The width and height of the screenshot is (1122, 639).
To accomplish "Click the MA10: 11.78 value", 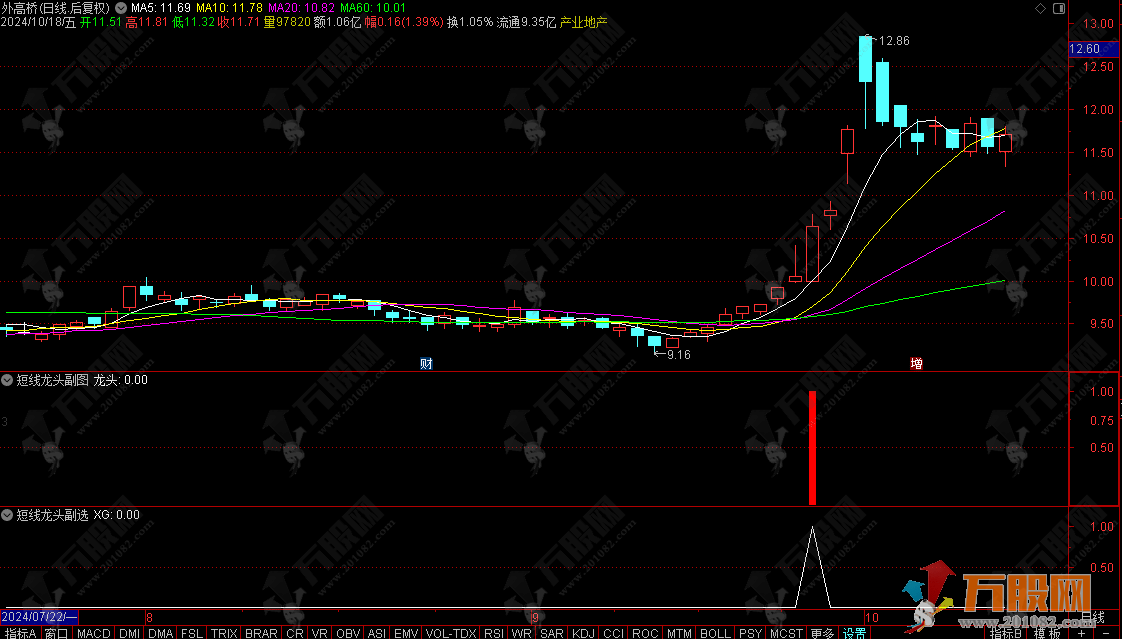I will (229, 8).
